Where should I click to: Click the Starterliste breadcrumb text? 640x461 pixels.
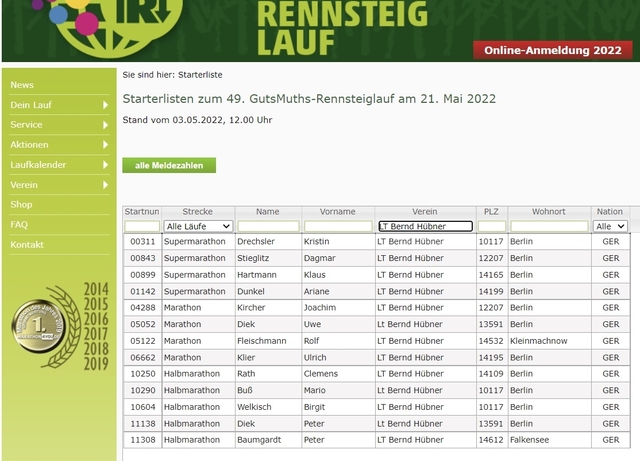point(200,75)
